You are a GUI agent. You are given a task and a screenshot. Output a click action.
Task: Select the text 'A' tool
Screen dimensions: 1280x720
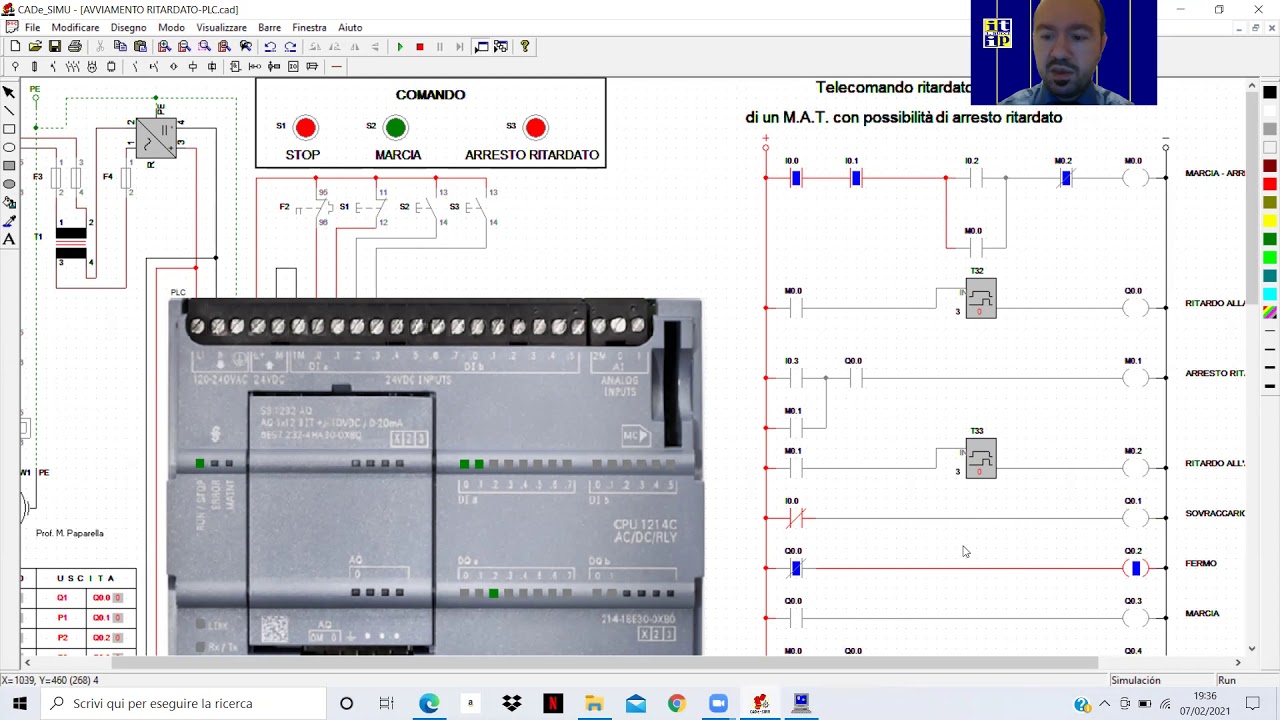click(x=9, y=239)
